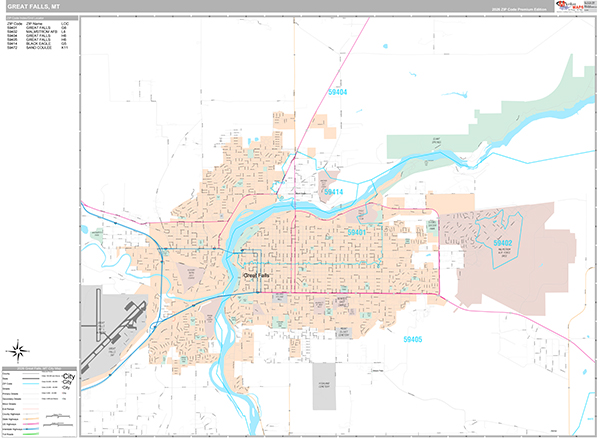Click the 59401 ZIP code label on the map
Image resolution: width=600 pixels, height=438 pixels.
click(x=357, y=232)
